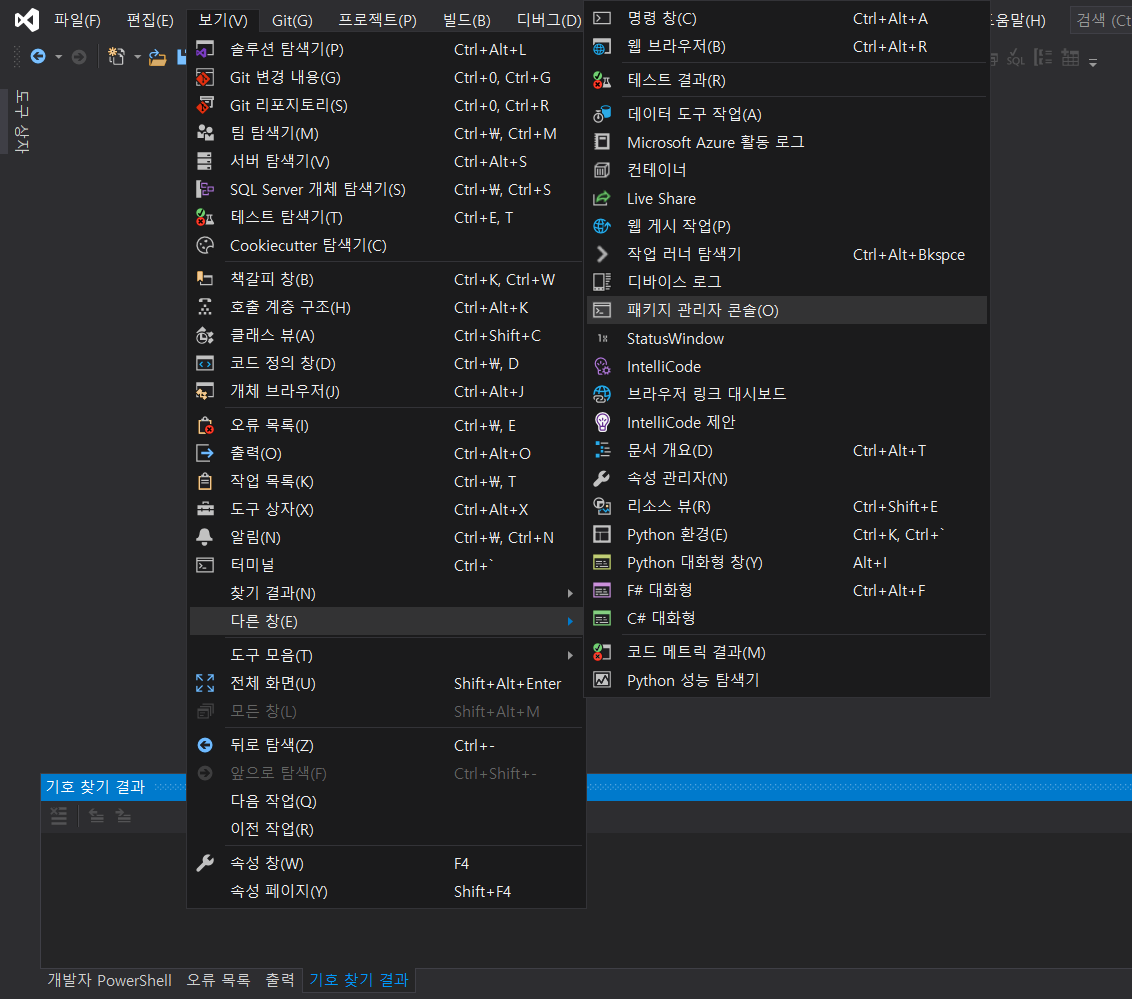Click the 책갈피 창 bookmark icon
This screenshot has height=999, width=1132.
tap(205, 279)
